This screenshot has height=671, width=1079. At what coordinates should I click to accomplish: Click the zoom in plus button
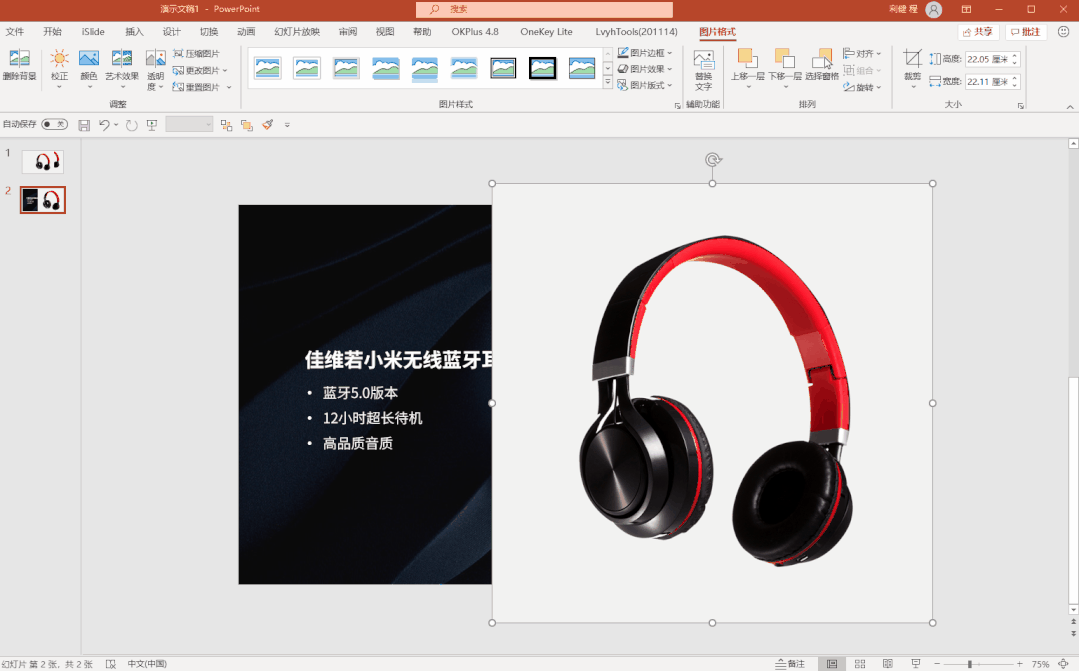1020,664
